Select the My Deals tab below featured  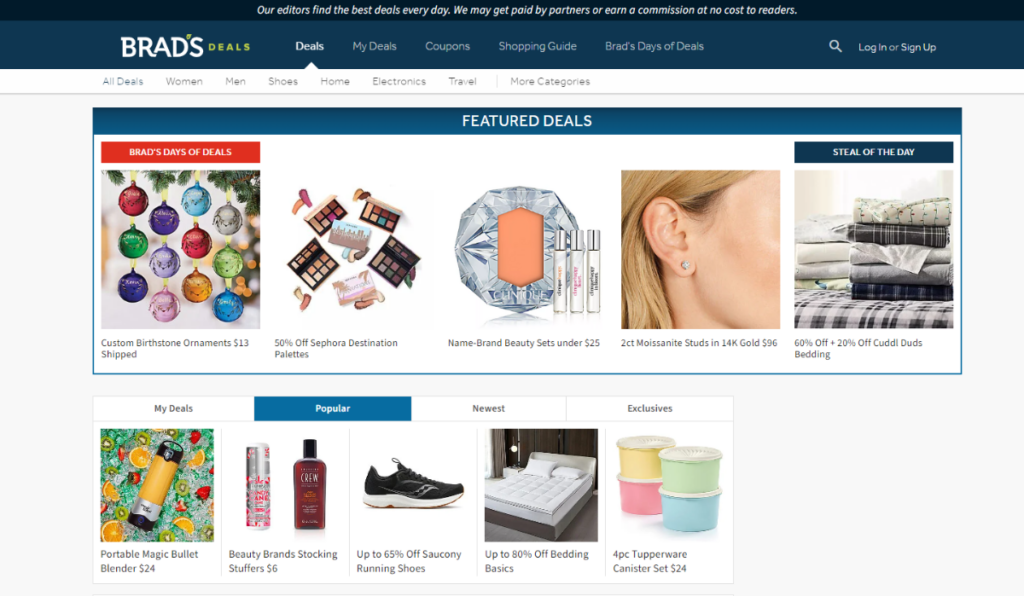pyautogui.click(x=173, y=409)
